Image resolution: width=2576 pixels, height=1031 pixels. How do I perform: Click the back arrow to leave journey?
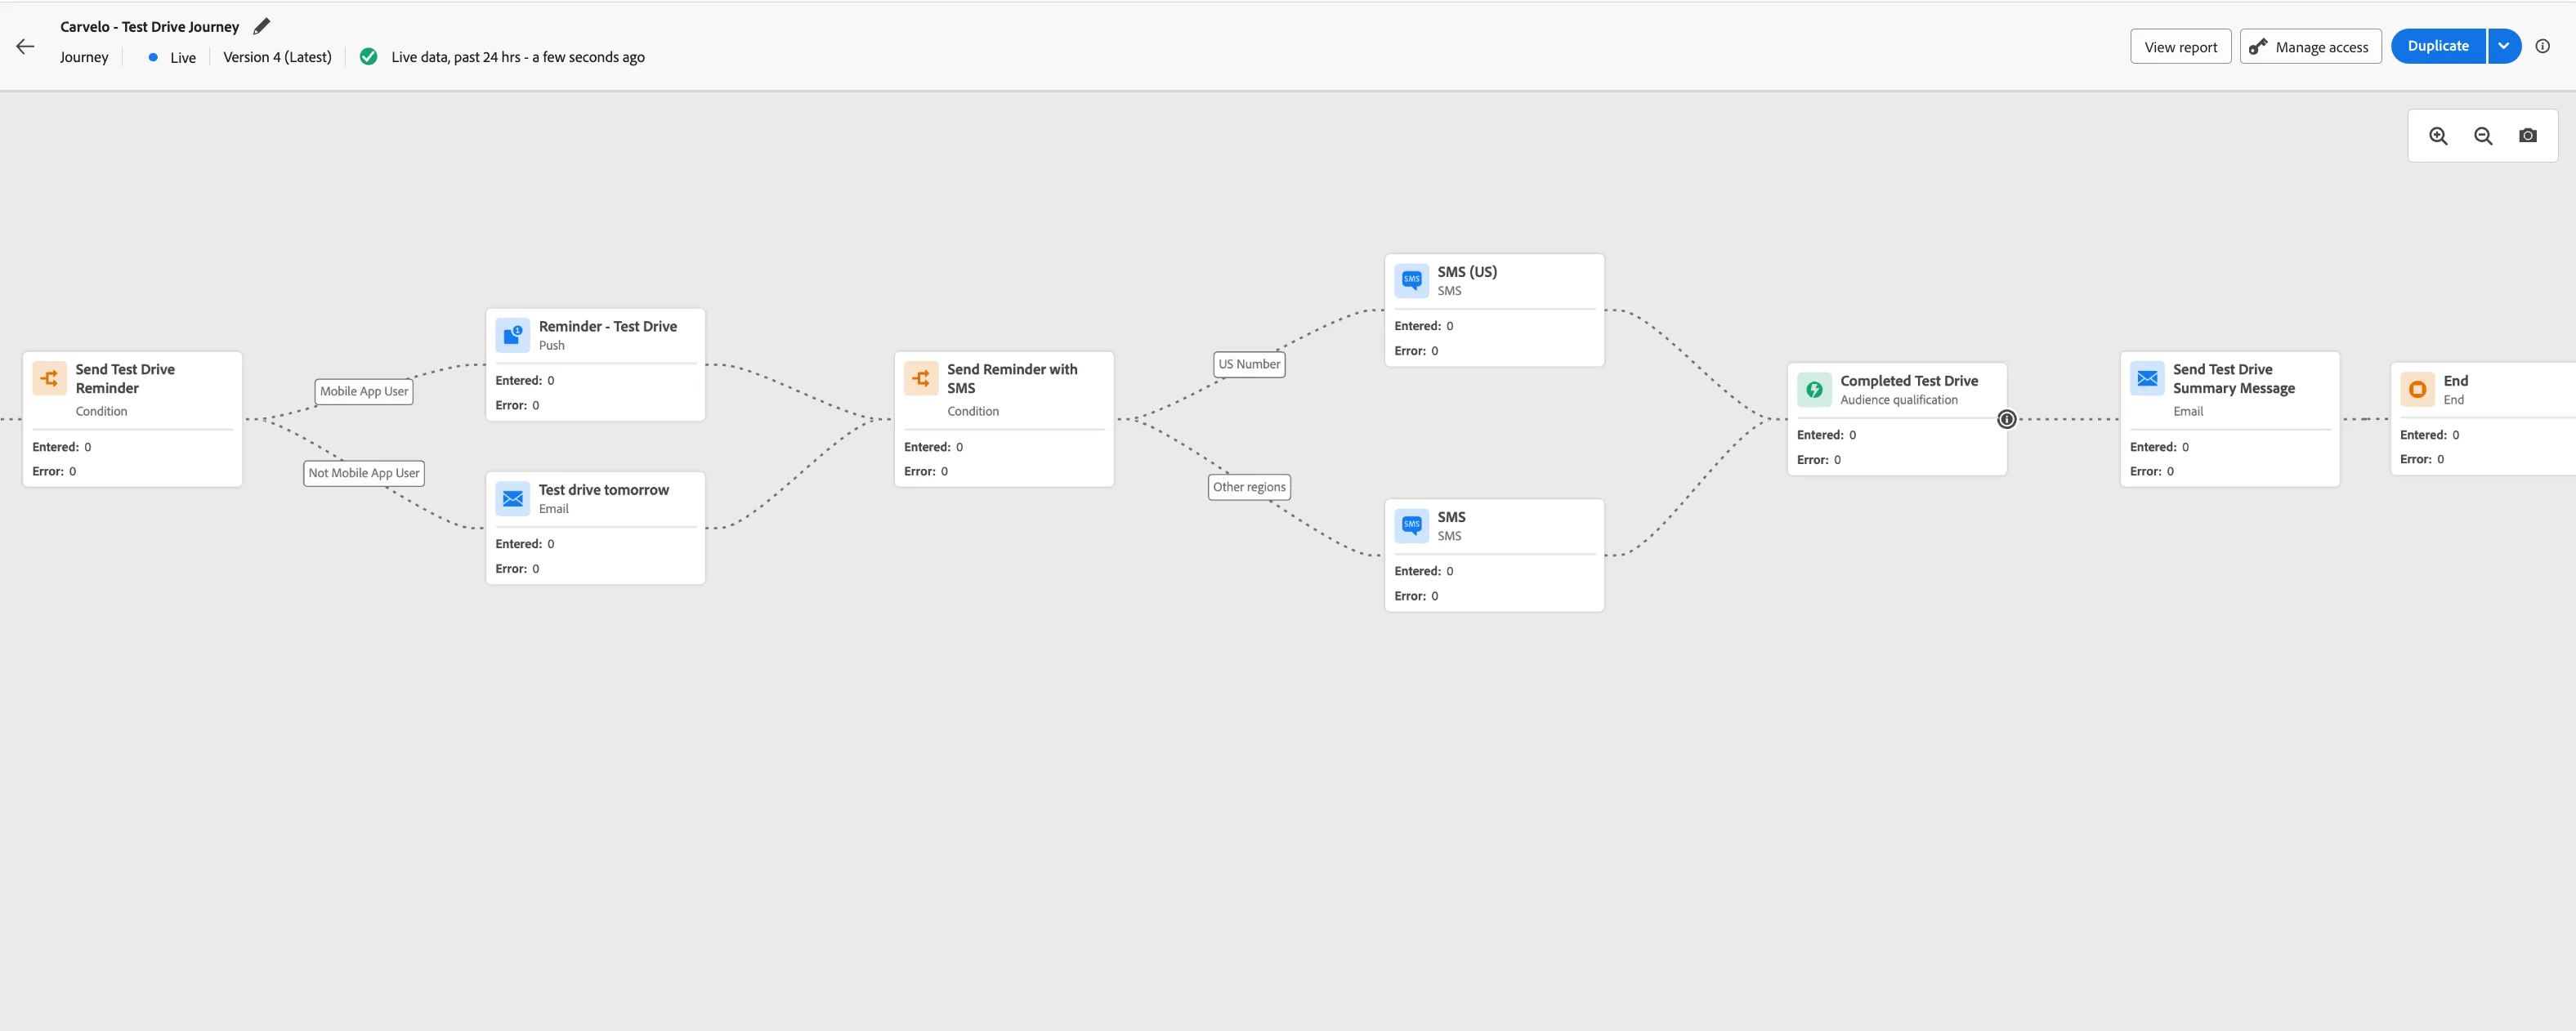point(25,46)
